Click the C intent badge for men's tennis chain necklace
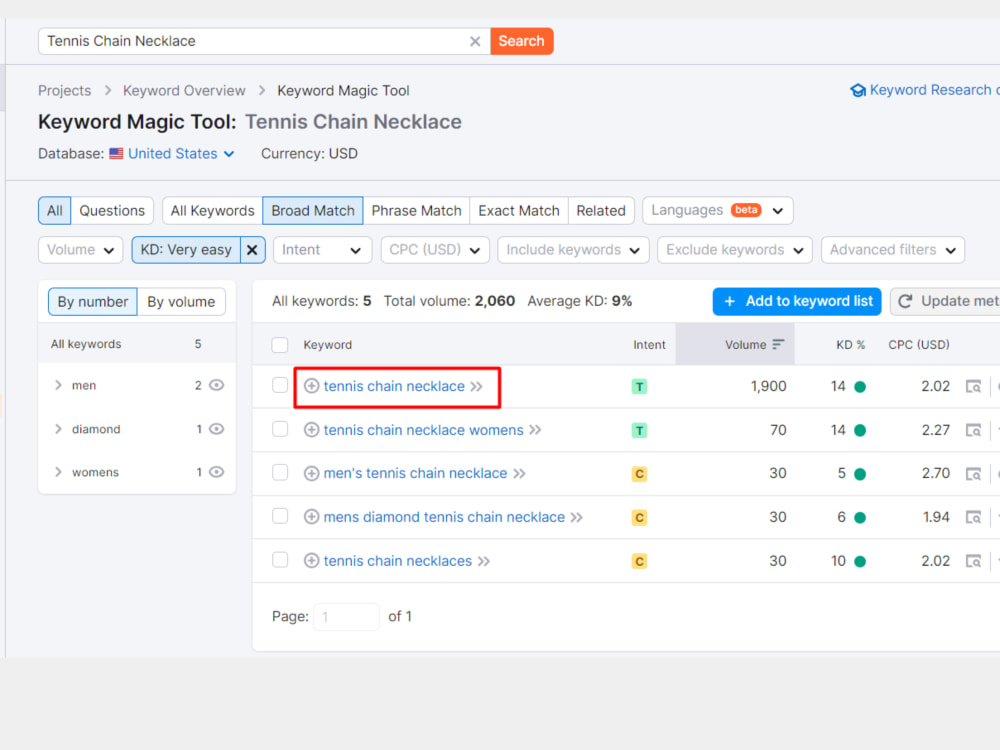The image size is (1000, 750). click(639, 474)
